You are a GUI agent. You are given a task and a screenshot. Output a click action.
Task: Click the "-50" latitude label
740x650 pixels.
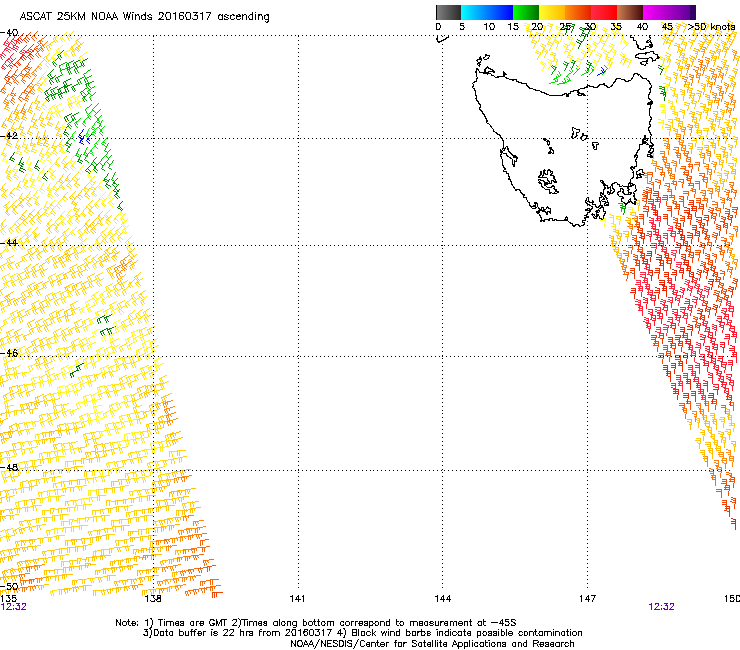click(x=9, y=587)
